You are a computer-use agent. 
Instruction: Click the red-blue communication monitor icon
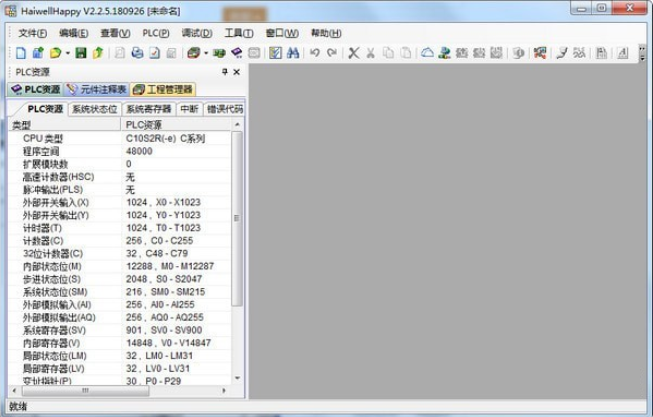tap(540, 53)
